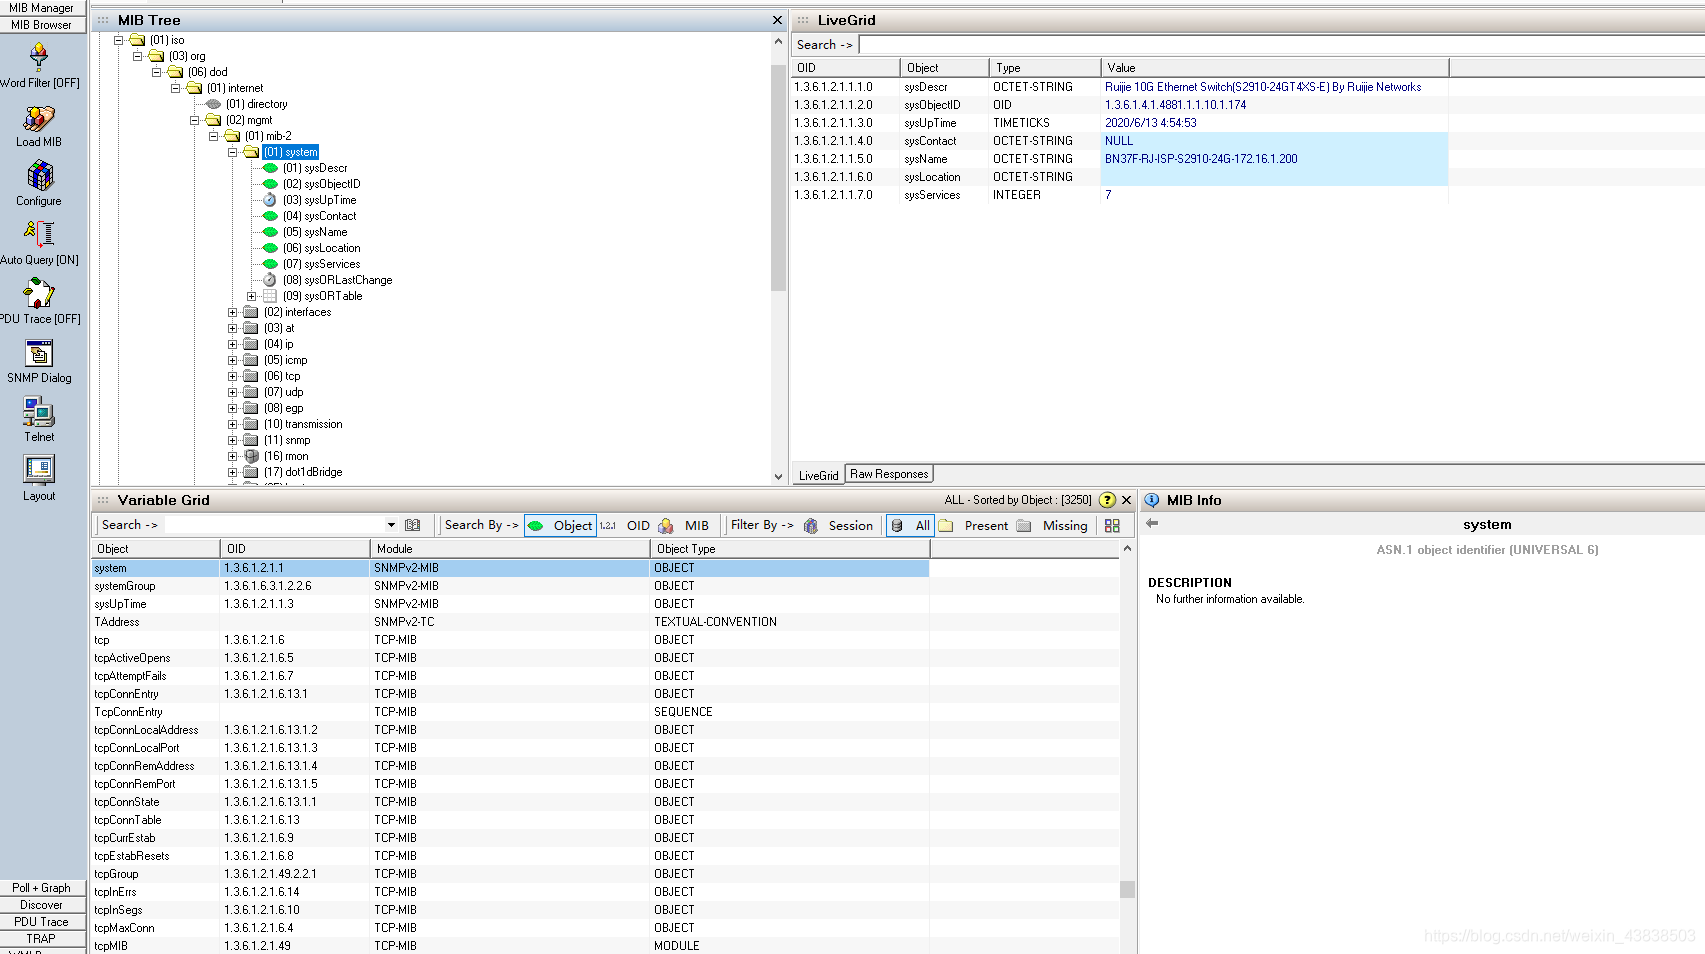Image resolution: width=1705 pixels, height=954 pixels.
Task: Collapse the mib-2 tree node
Action: pos(214,136)
